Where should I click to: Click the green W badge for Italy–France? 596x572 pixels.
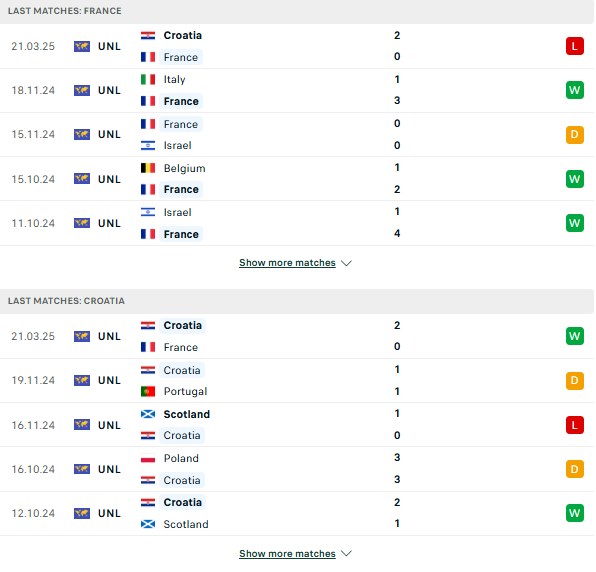pos(574,90)
